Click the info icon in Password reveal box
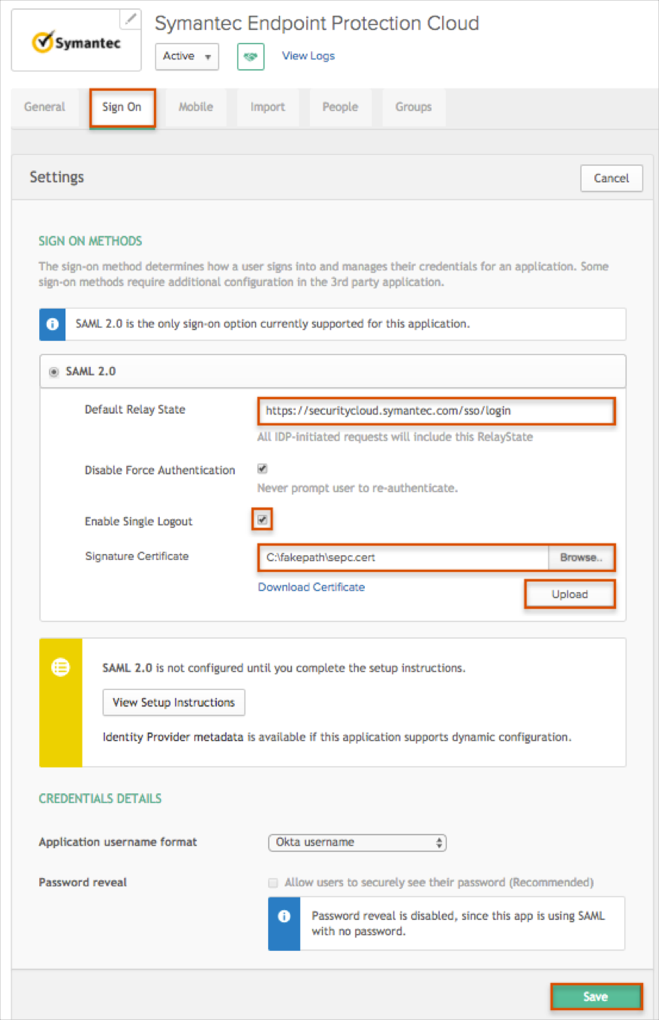Image resolution: width=659 pixels, height=1020 pixels. tap(284, 916)
